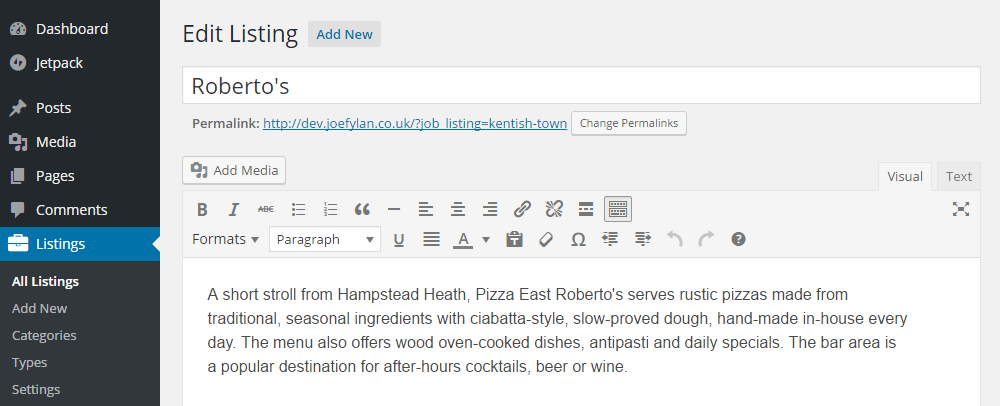The height and width of the screenshot is (406, 1000).
Task: Open keyboard shortcuts help icon
Action: coord(739,240)
